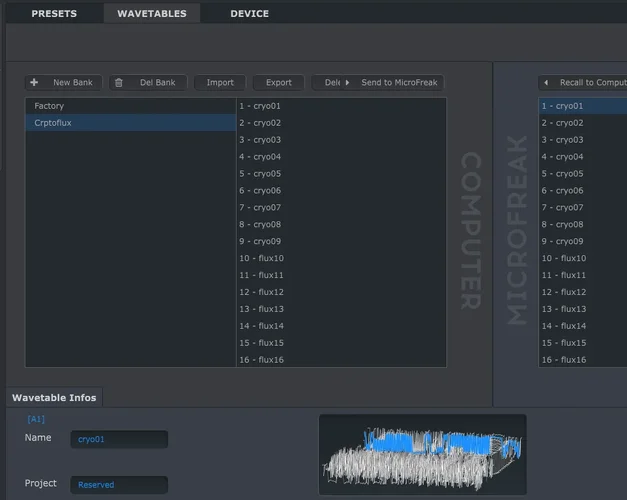
Task: Select '10 - flux10' in Computer list
Action: coord(341,258)
